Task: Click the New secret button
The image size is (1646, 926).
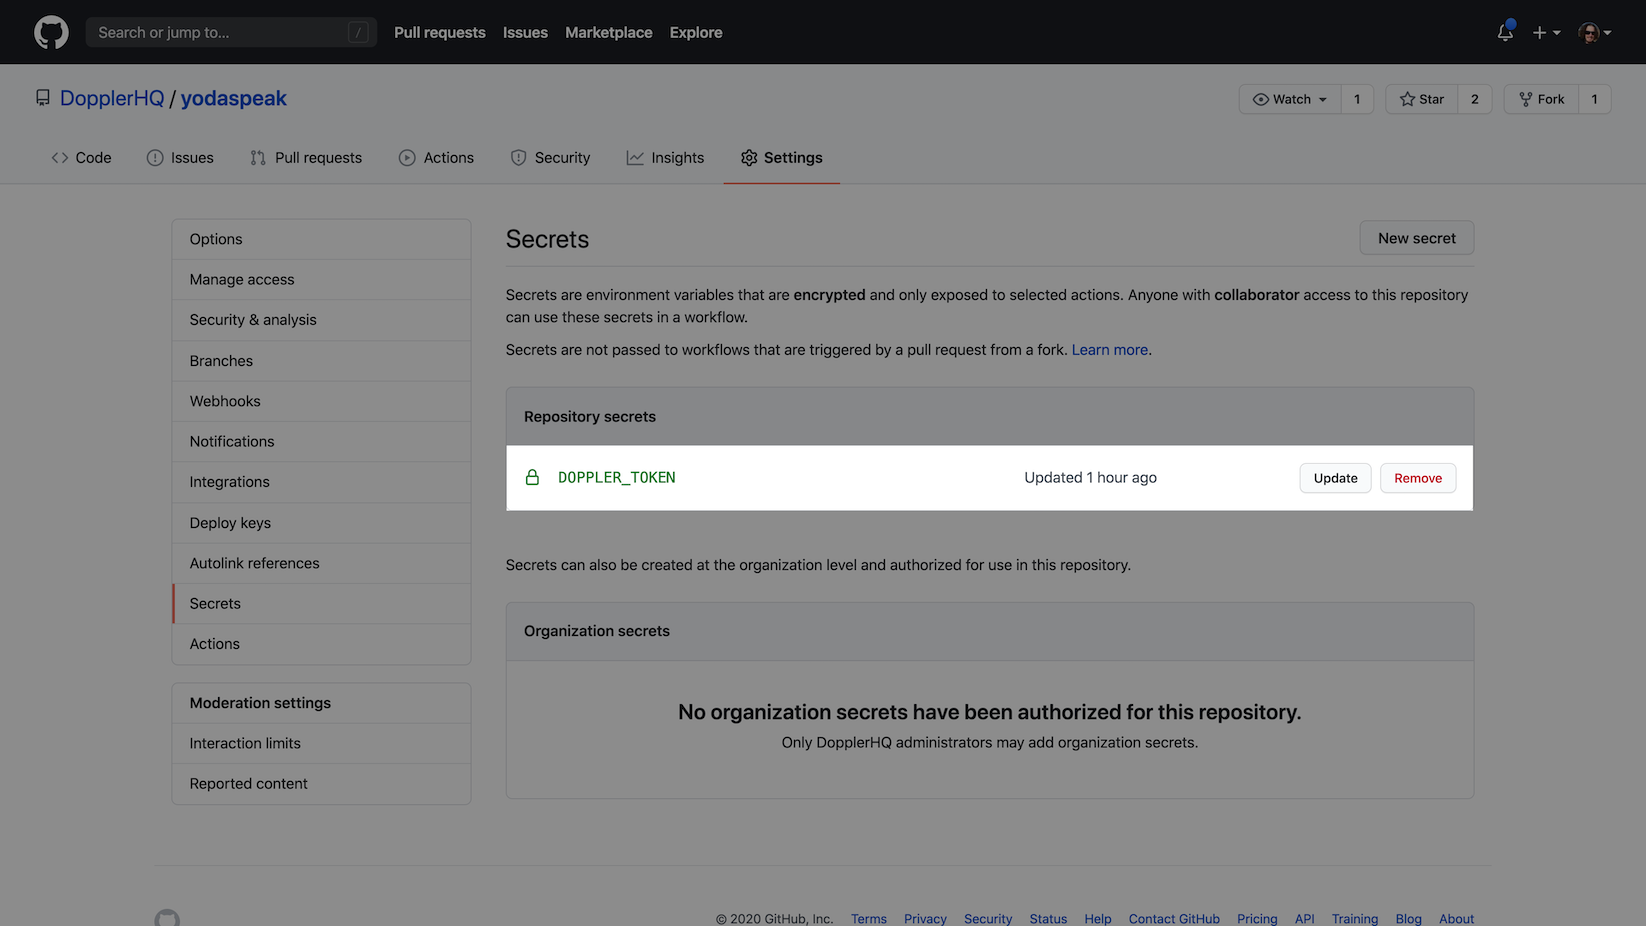Action: click(1416, 238)
